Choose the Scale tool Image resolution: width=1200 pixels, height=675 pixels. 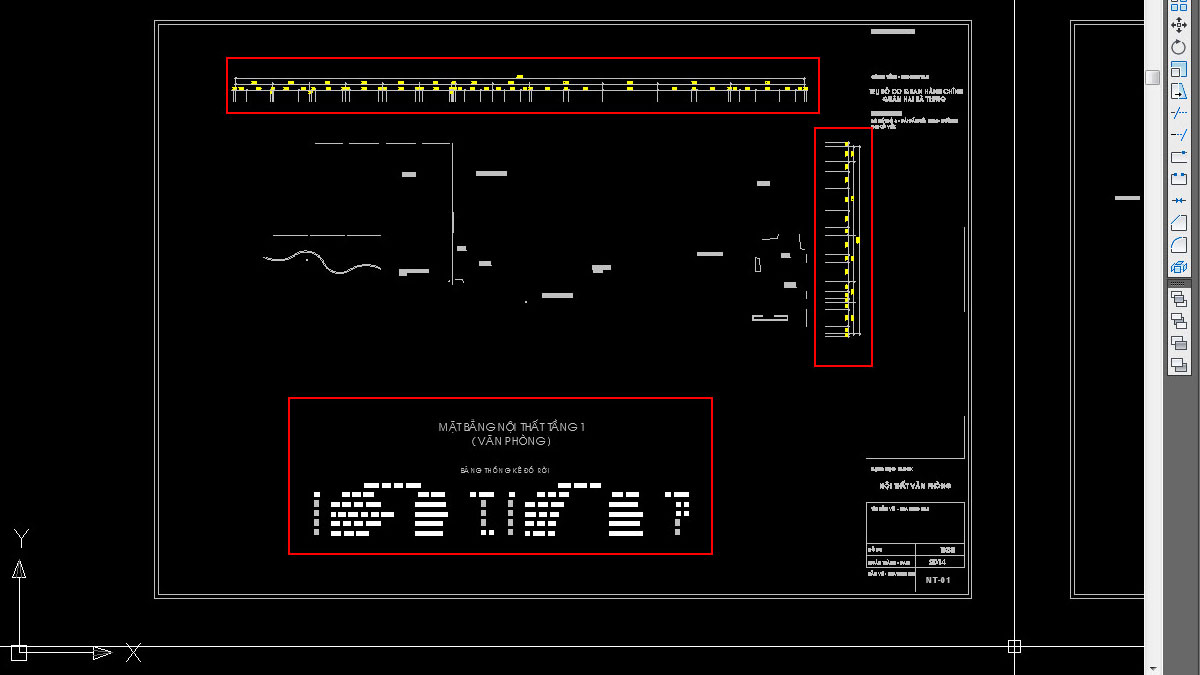tap(1179, 69)
